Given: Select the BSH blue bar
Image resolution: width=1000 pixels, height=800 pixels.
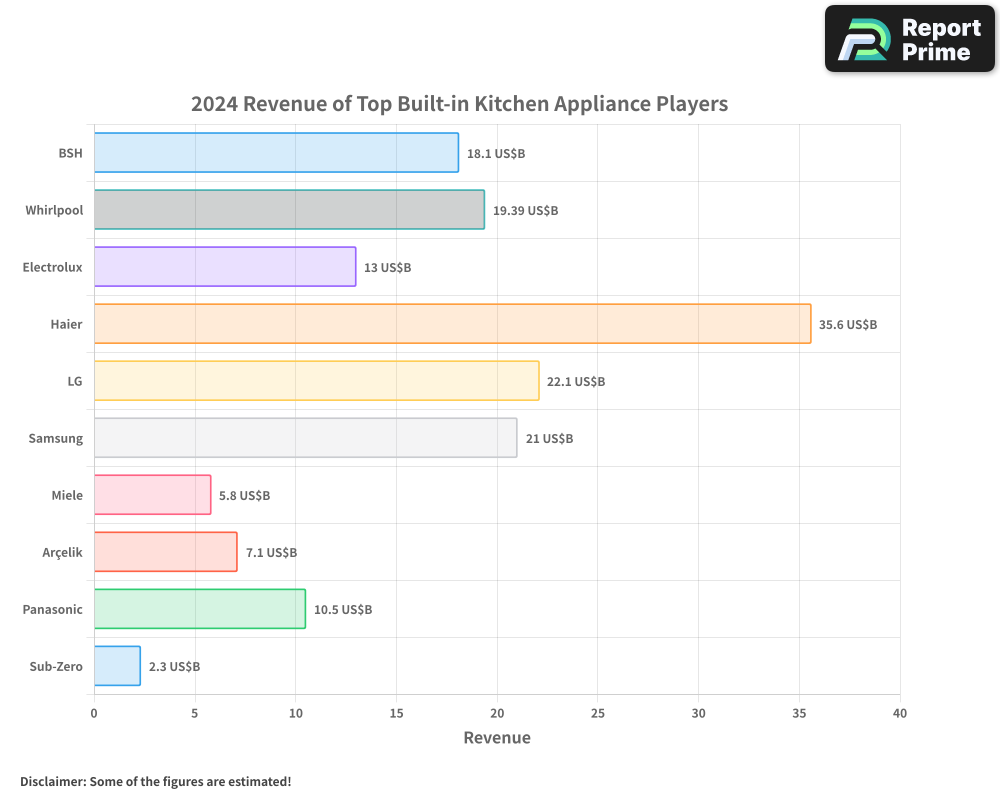Looking at the screenshot, I should [x=276, y=153].
